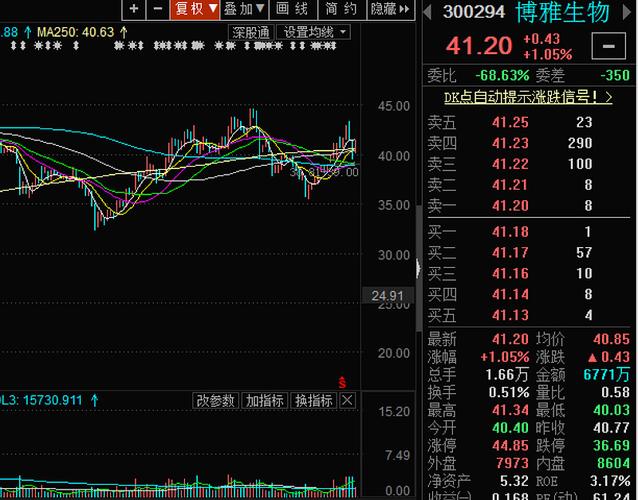The image size is (638, 500).
Task: Select 卖三 price 41.22
Action: click(510, 164)
